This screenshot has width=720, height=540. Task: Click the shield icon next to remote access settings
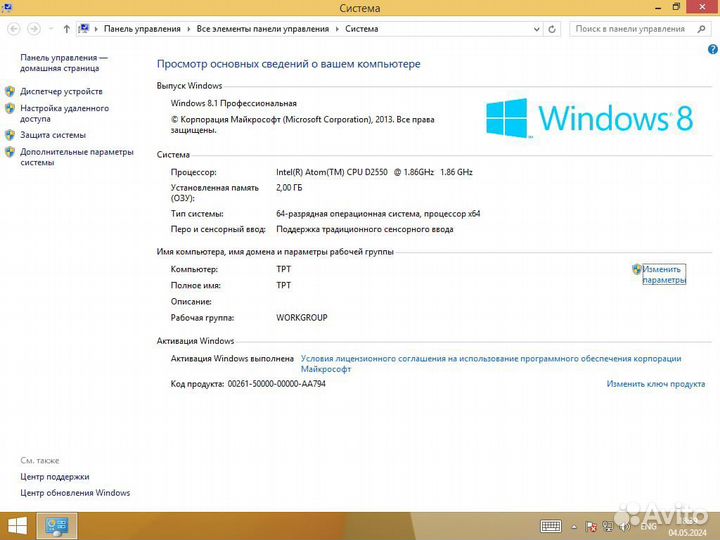point(10,109)
